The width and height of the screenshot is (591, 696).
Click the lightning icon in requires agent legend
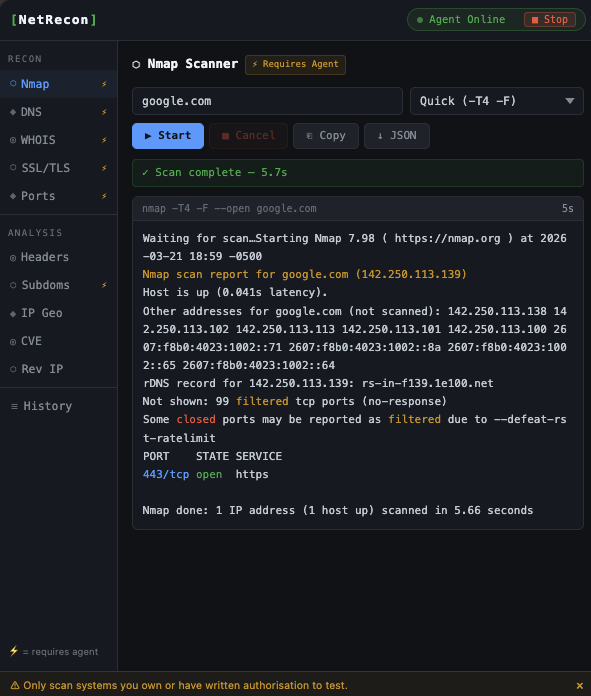point(14,651)
